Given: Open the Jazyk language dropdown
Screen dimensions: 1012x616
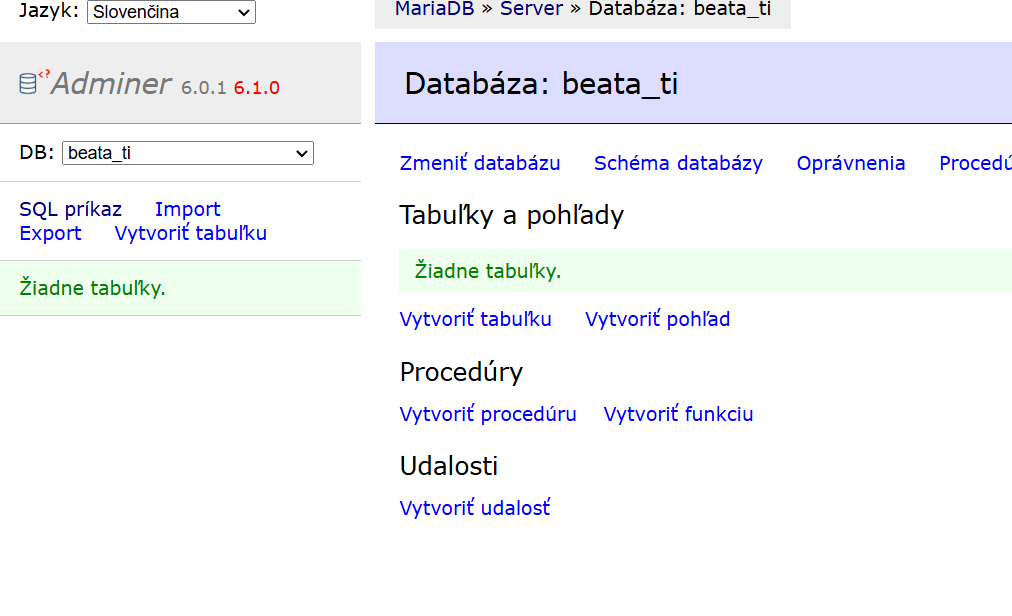Looking at the screenshot, I should point(171,12).
